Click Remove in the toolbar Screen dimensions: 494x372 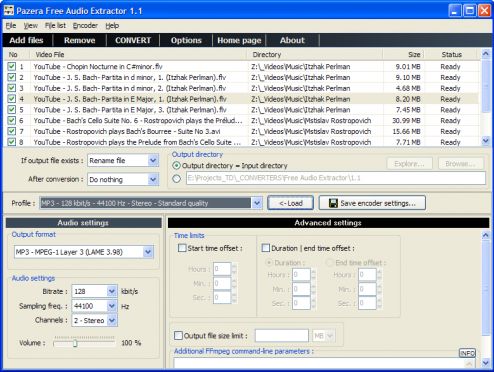point(79,40)
